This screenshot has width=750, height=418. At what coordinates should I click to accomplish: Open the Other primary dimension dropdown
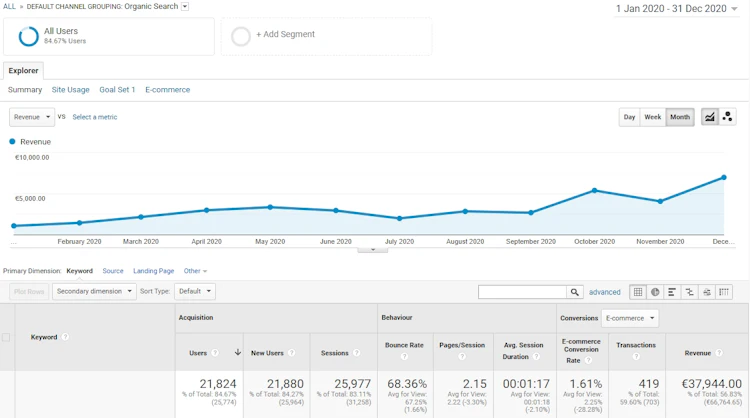click(195, 271)
